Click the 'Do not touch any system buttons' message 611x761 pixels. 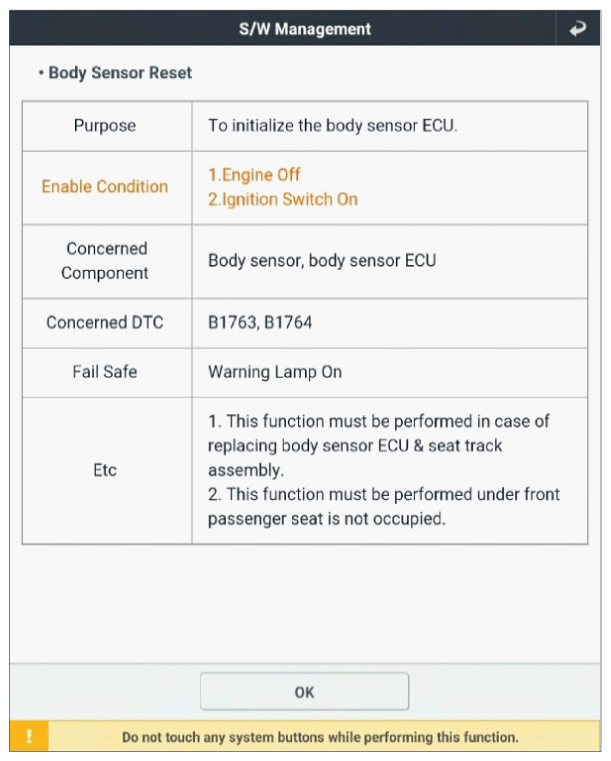click(x=320, y=738)
